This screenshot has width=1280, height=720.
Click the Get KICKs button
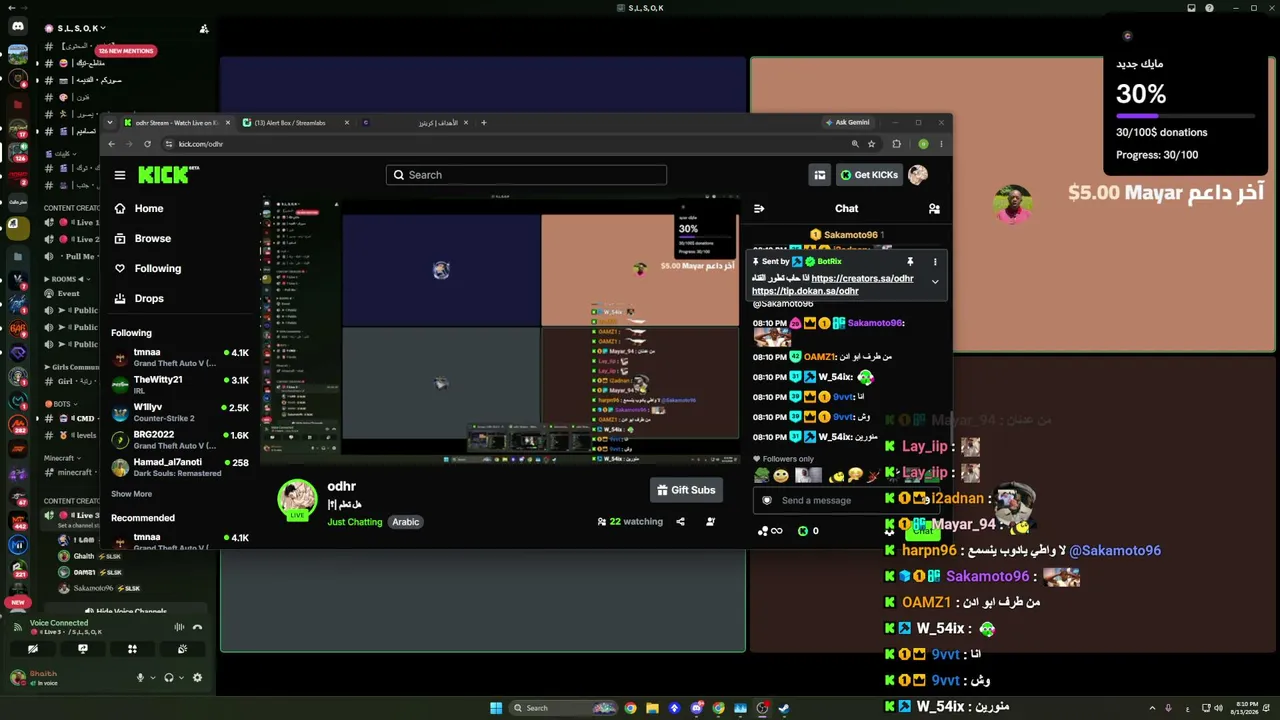869,175
